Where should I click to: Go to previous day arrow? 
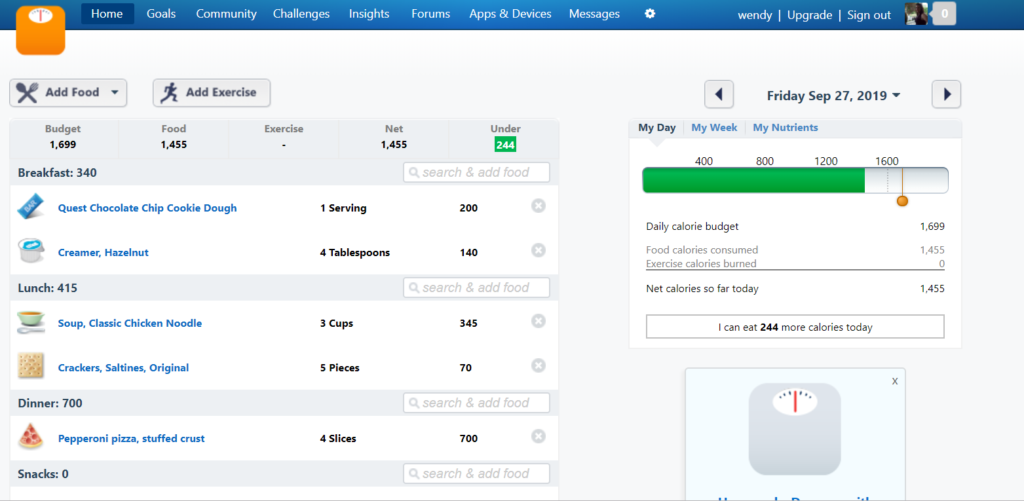point(719,95)
